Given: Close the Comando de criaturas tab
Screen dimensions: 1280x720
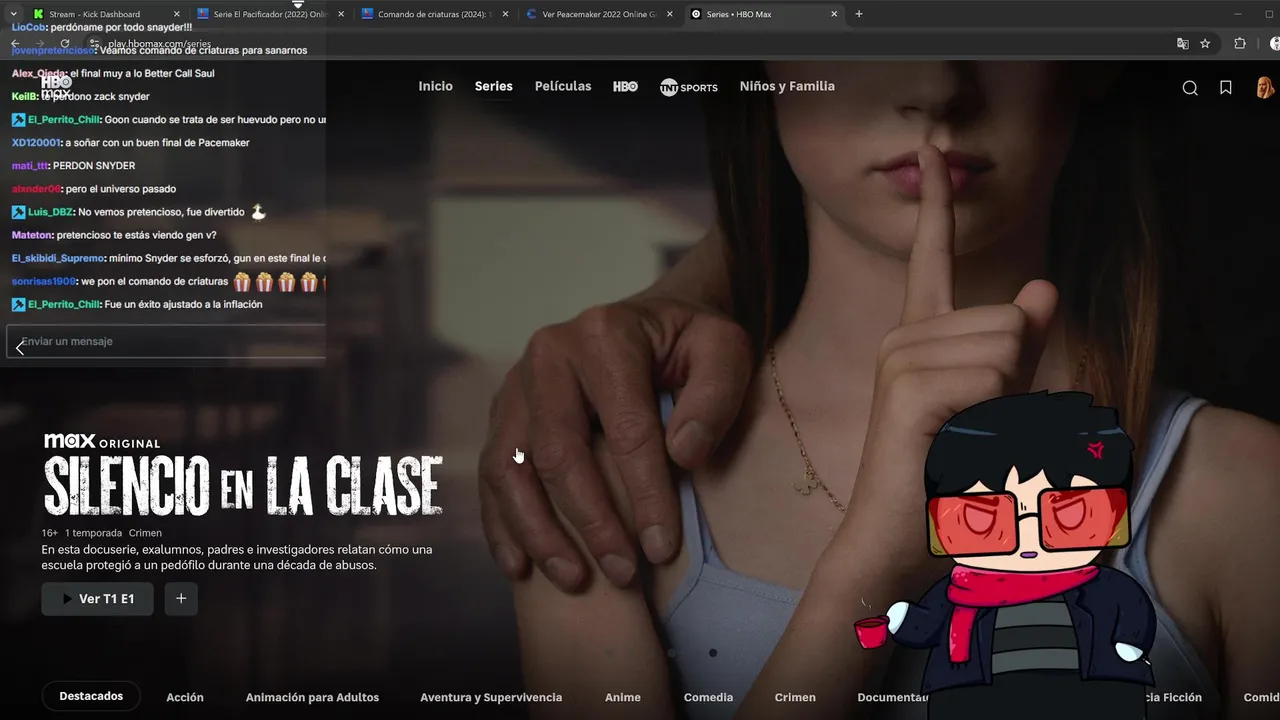Looking at the screenshot, I should pos(506,14).
